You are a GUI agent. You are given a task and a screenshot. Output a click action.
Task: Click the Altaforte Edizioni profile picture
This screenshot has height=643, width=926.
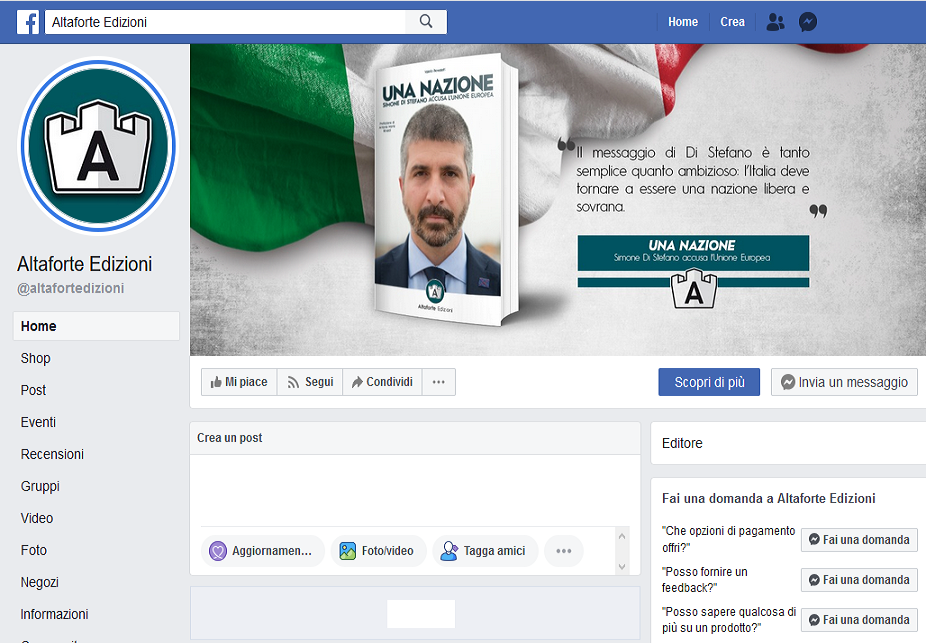point(98,145)
